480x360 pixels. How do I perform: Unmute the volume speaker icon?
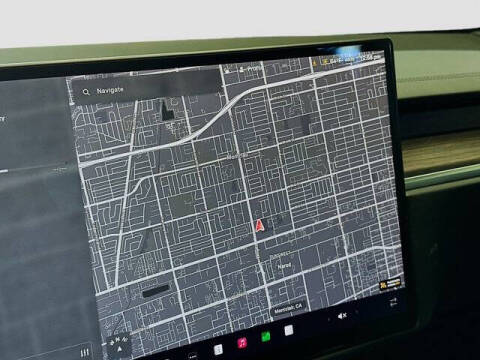(342, 316)
